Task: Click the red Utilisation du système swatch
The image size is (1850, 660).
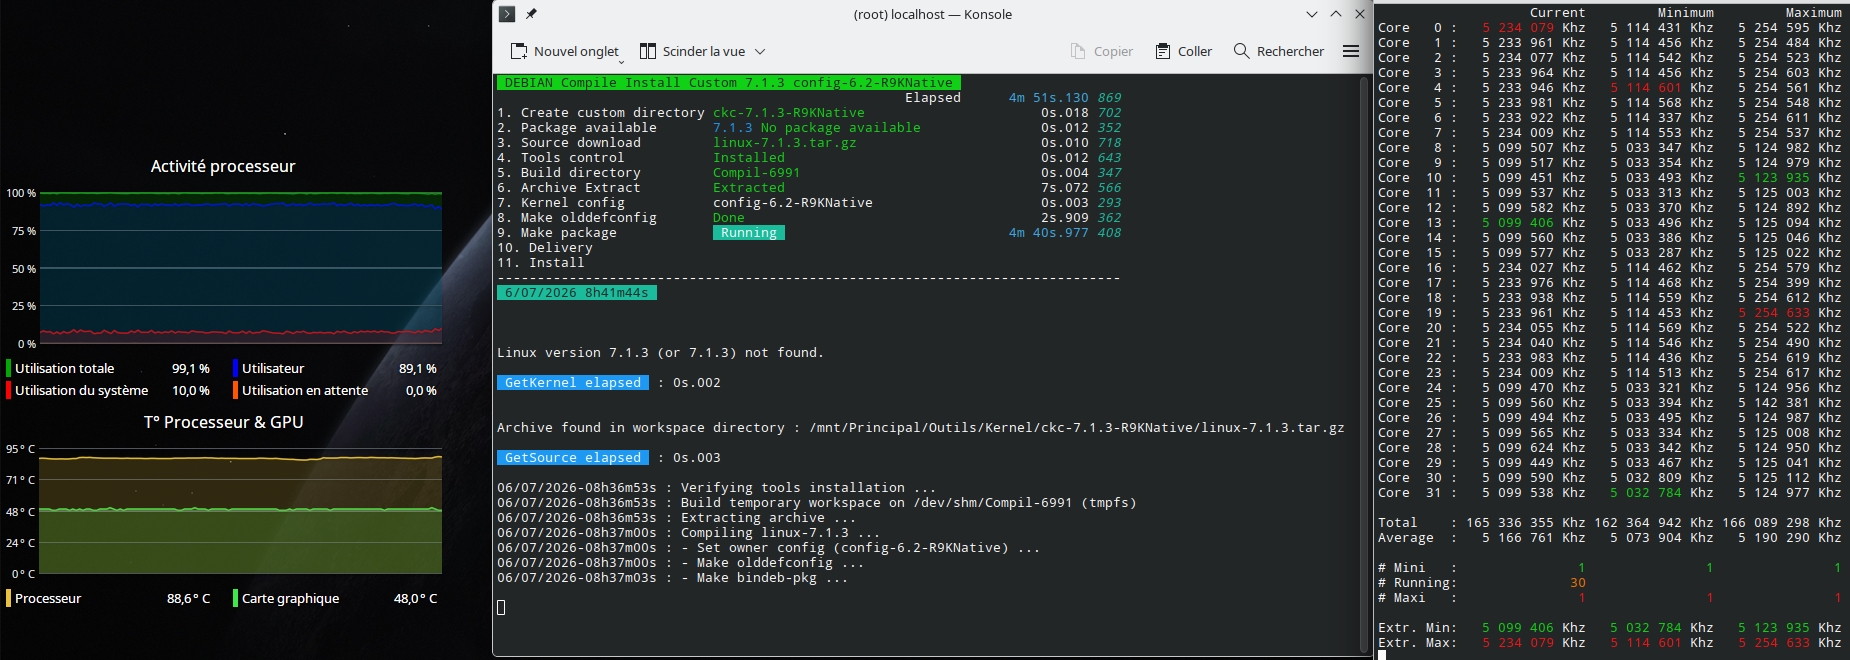Action: click(8, 390)
